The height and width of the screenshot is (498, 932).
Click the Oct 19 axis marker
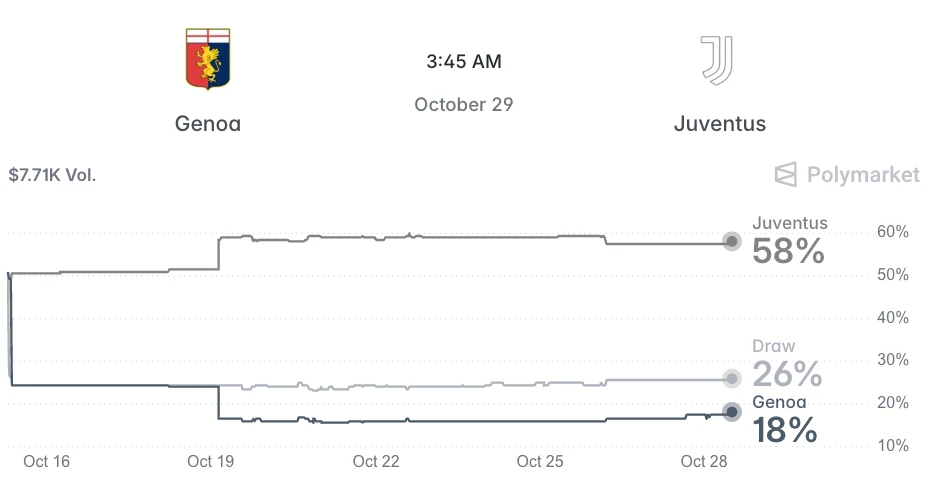[210, 462]
